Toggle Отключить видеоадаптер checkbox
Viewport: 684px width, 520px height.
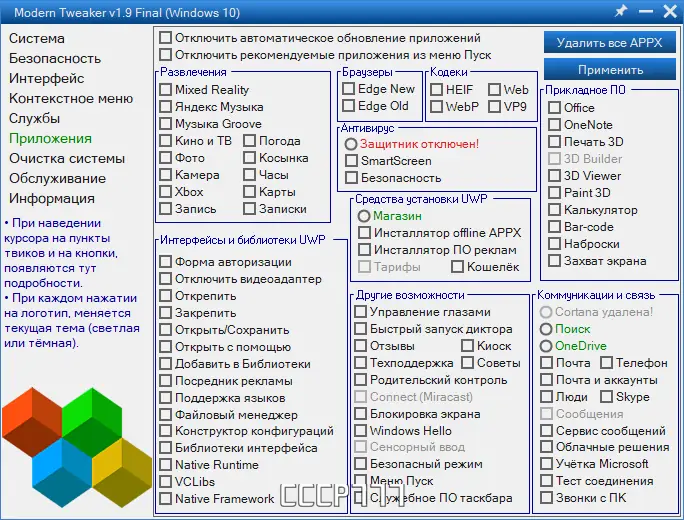click(x=165, y=279)
